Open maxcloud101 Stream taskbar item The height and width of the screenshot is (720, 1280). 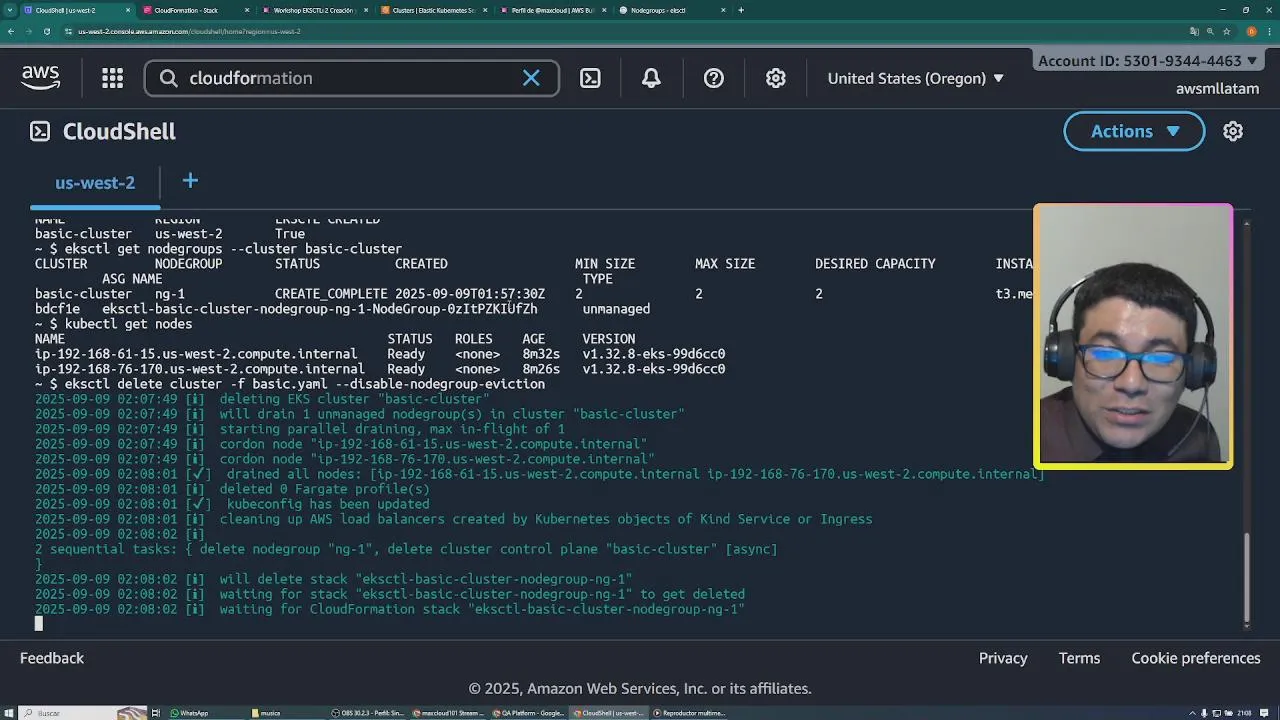450,713
